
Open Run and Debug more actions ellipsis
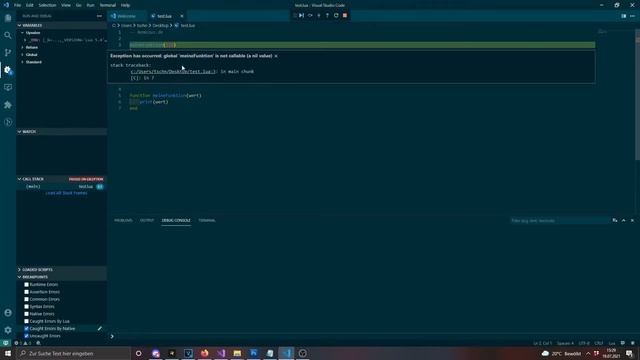[99, 16]
